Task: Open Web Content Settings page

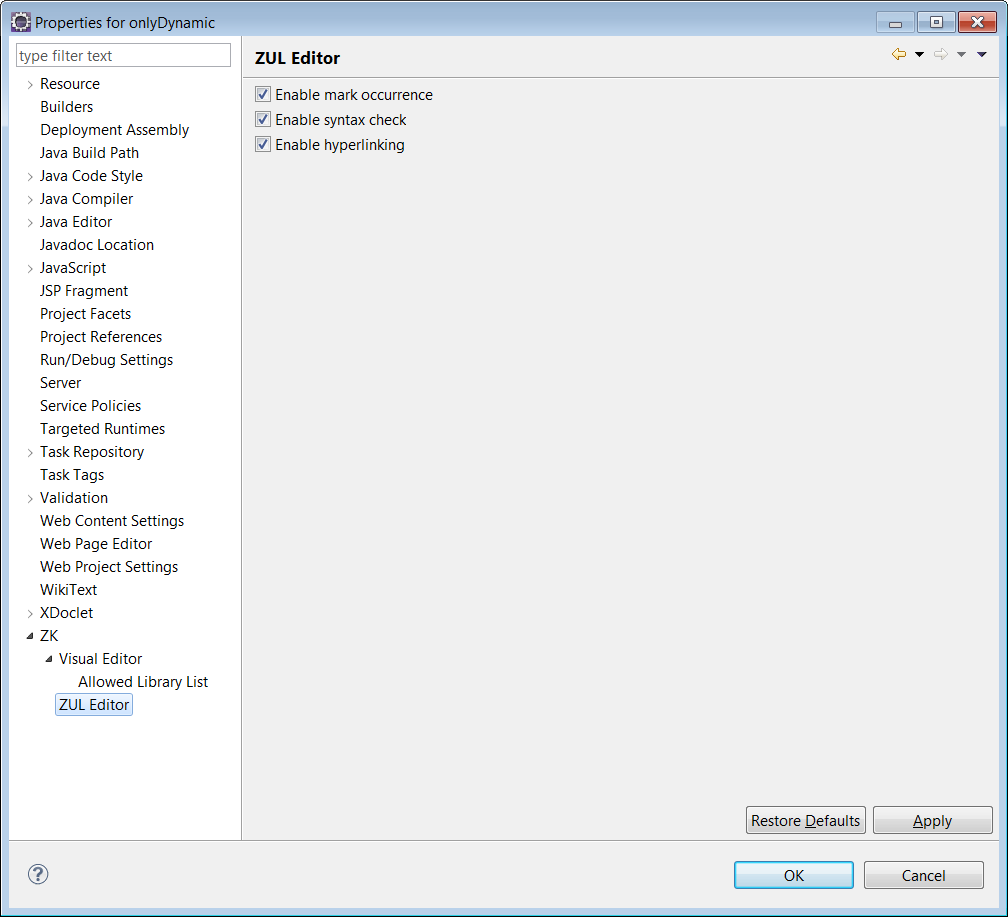Action: 112,521
